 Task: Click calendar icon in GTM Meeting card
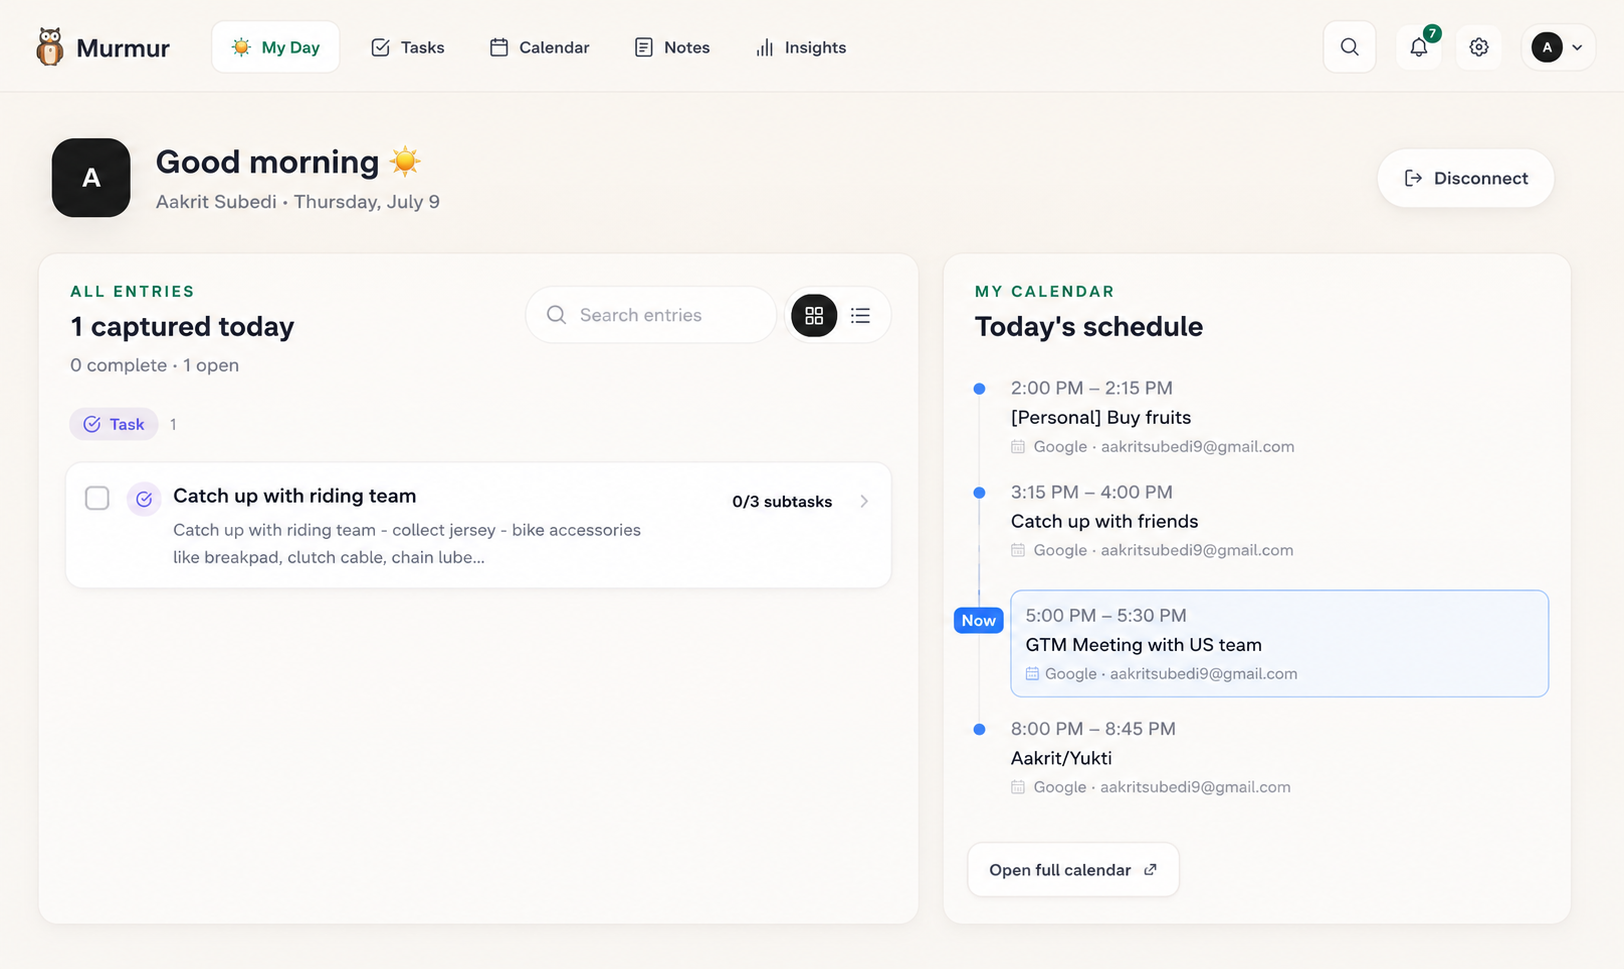coord(1032,674)
